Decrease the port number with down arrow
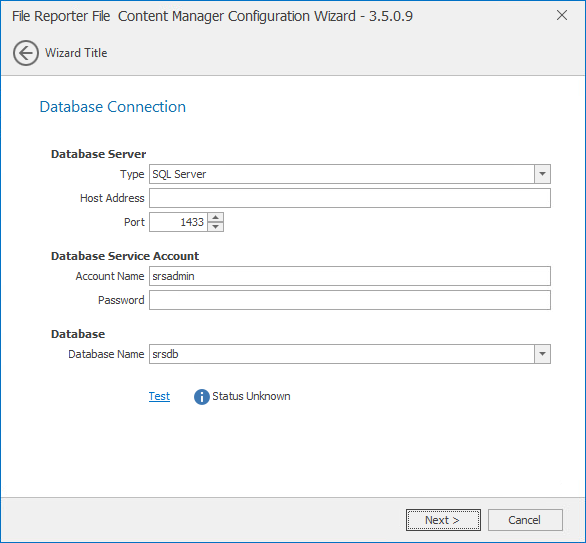This screenshot has height=543, width=586. pos(216,227)
